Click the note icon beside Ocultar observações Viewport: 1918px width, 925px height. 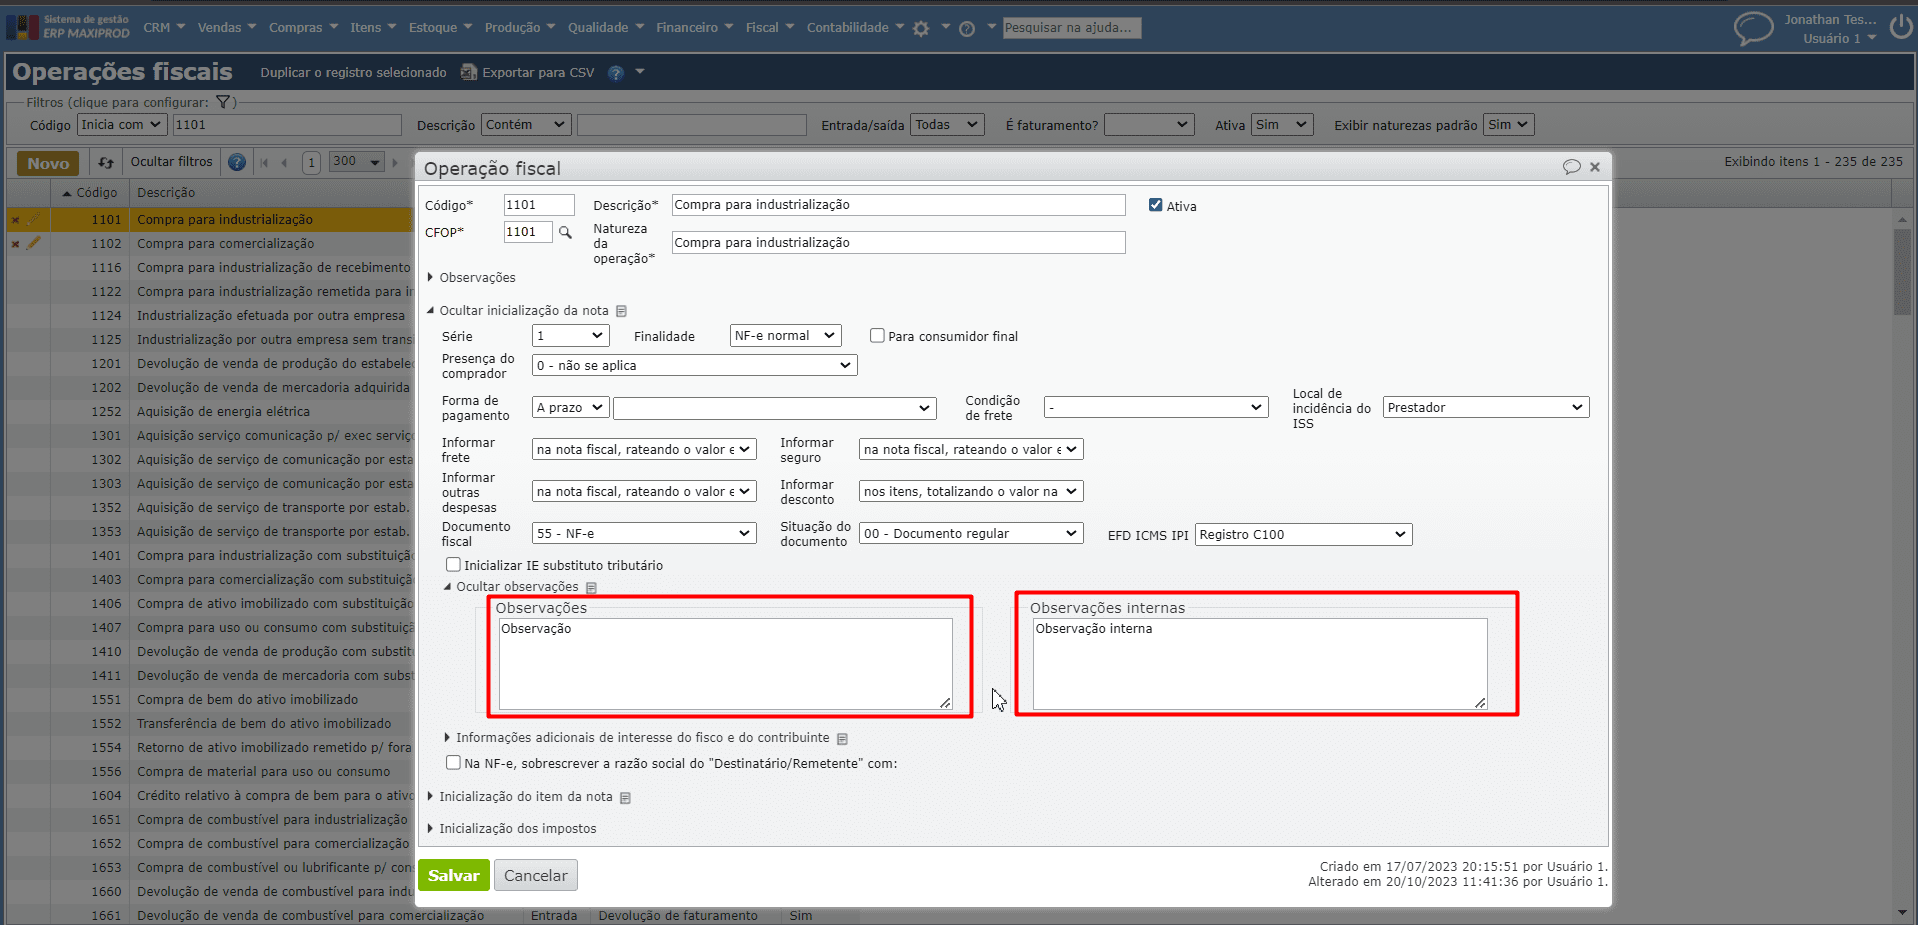pos(591,588)
